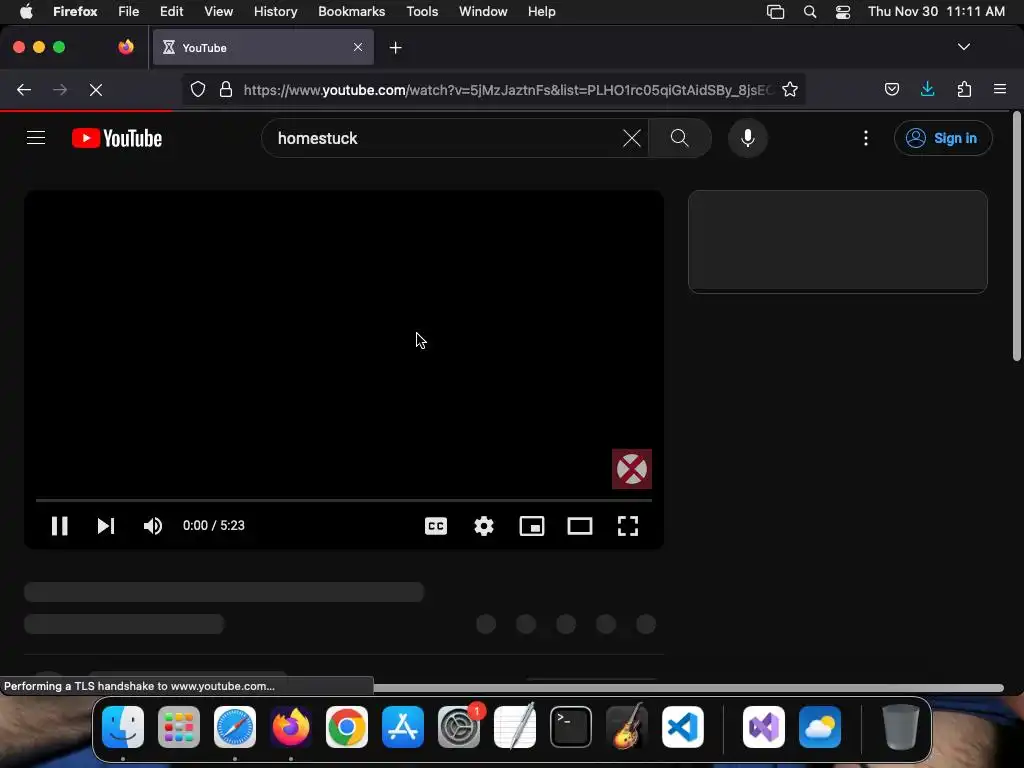Screen dimensions: 1024x768
Task: Launch GarageBand from the dock
Action: click(627, 727)
